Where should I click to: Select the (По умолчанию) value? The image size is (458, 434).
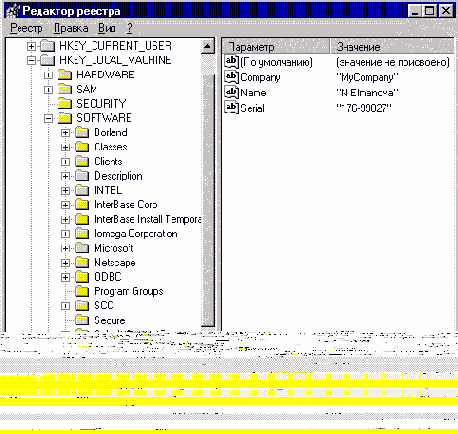pos(276,62)
